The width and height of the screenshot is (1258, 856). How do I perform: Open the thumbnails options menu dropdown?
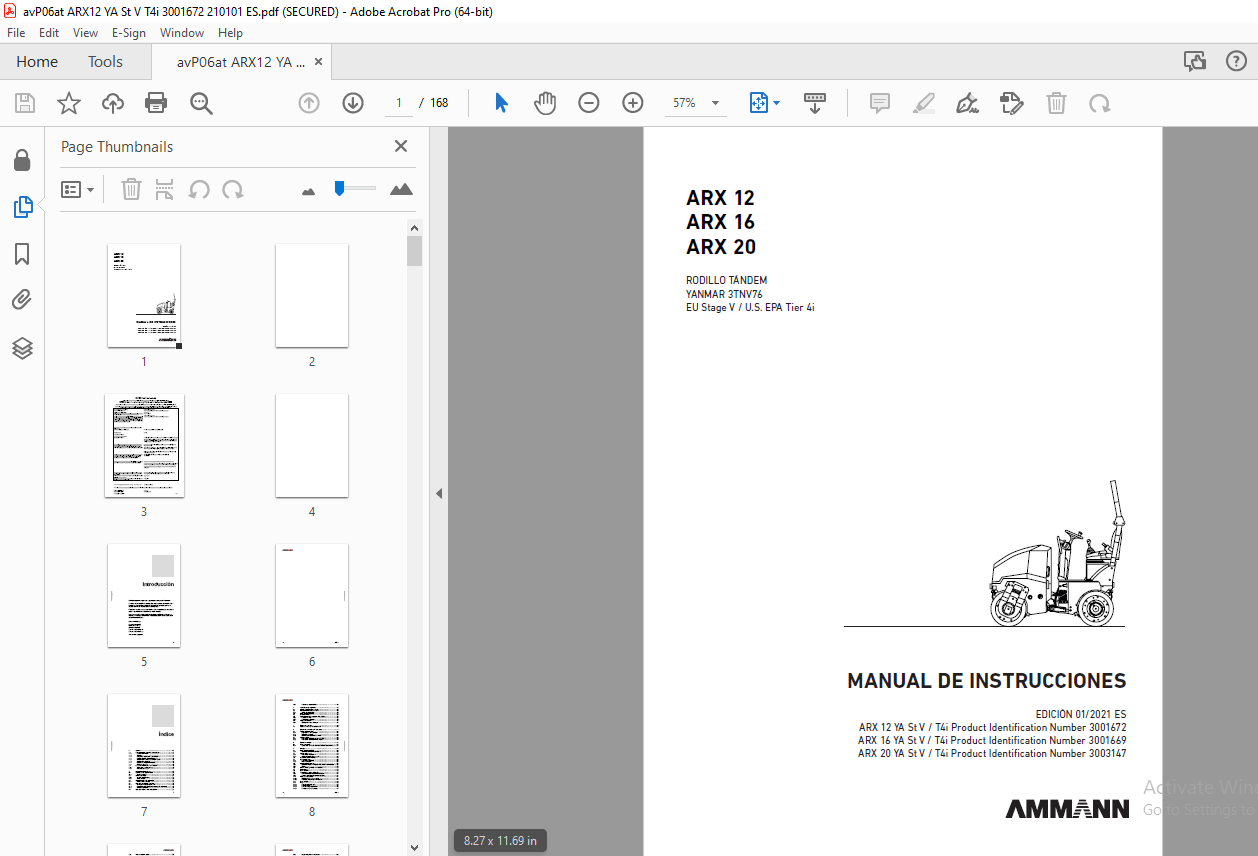click(78, 189)
